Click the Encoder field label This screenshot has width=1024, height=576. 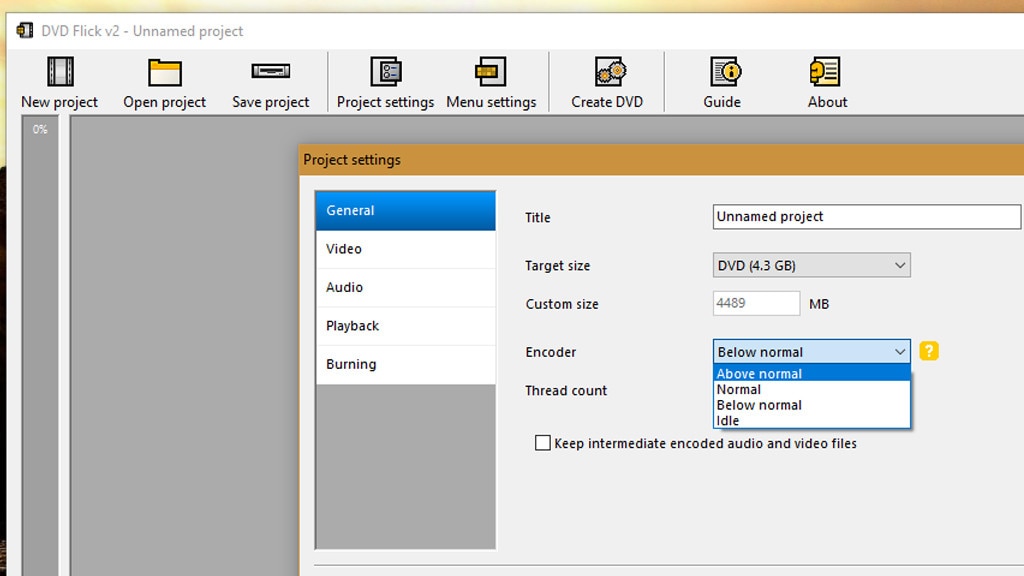551,352
